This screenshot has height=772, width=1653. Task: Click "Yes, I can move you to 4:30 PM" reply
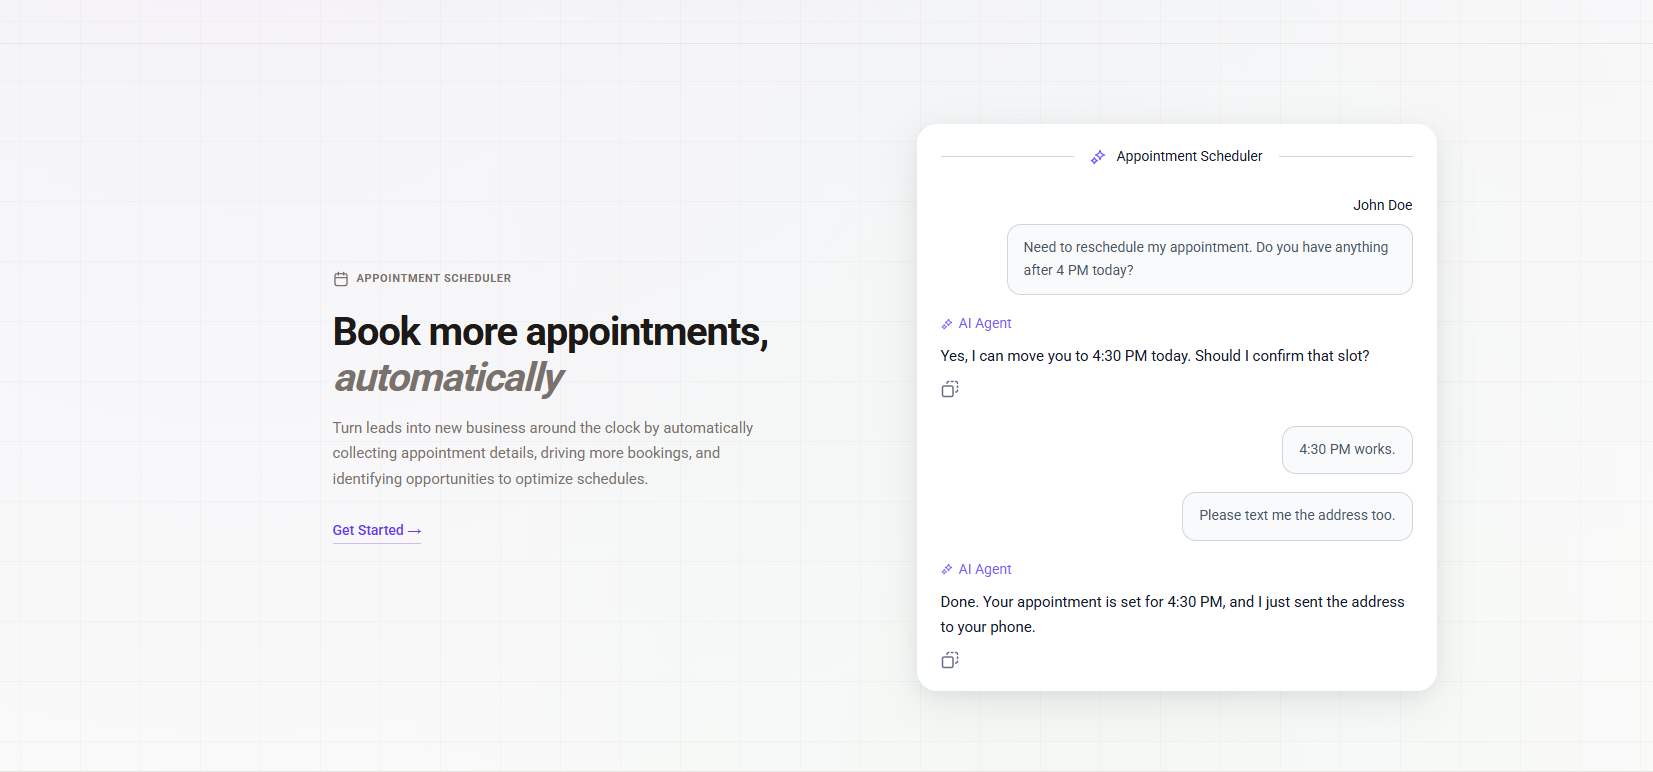coord(1155,356)
